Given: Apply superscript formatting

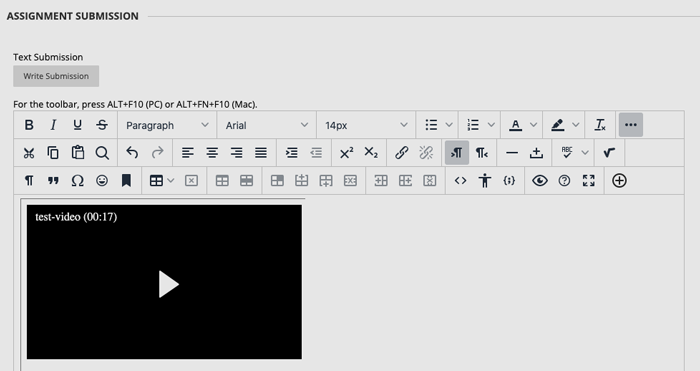Looking at the screenshot, I should tap(346, 153).
